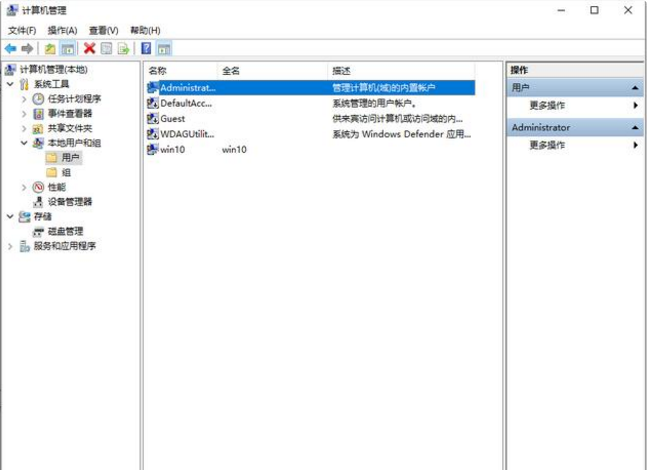Select the 组 folder in tree
The image size is (647, 470).
[x=66, y=172]
